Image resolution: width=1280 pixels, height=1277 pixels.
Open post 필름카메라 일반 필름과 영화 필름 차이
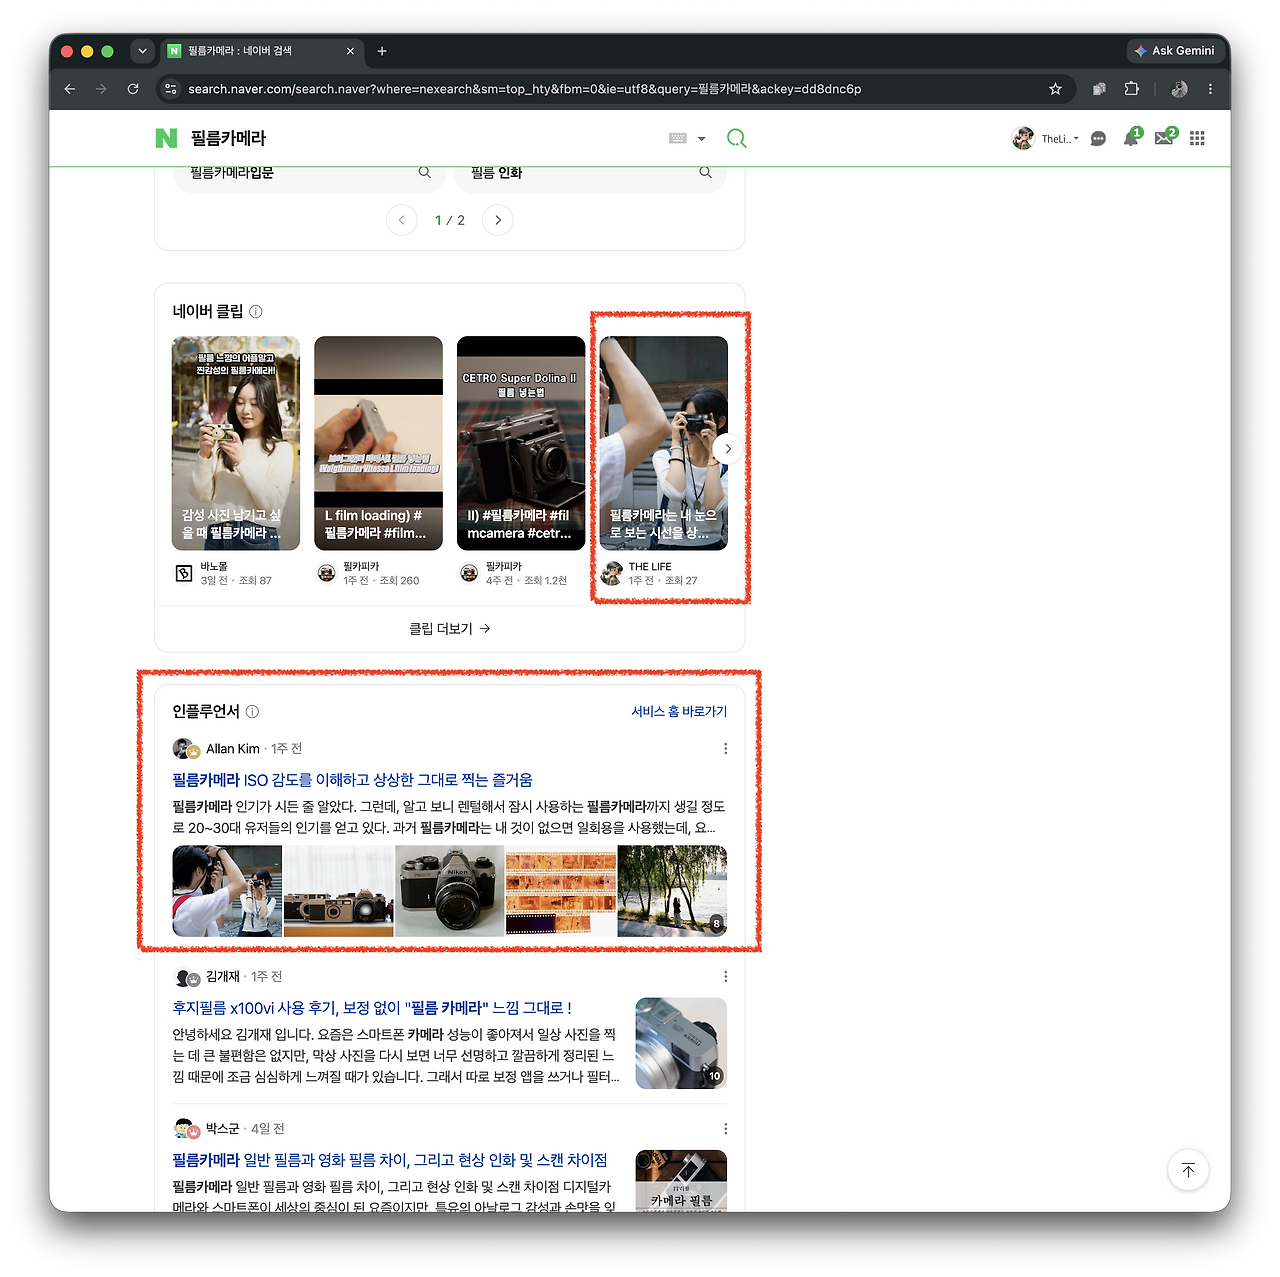pos(390,1160)
